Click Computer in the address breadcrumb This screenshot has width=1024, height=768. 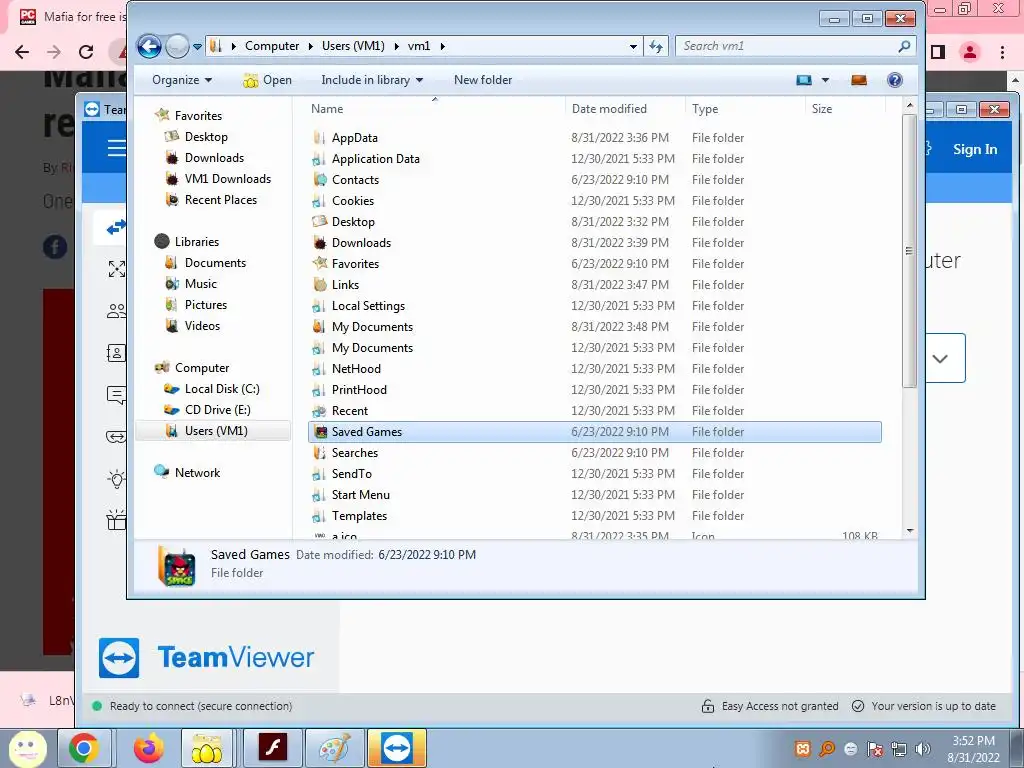point(272,46)
